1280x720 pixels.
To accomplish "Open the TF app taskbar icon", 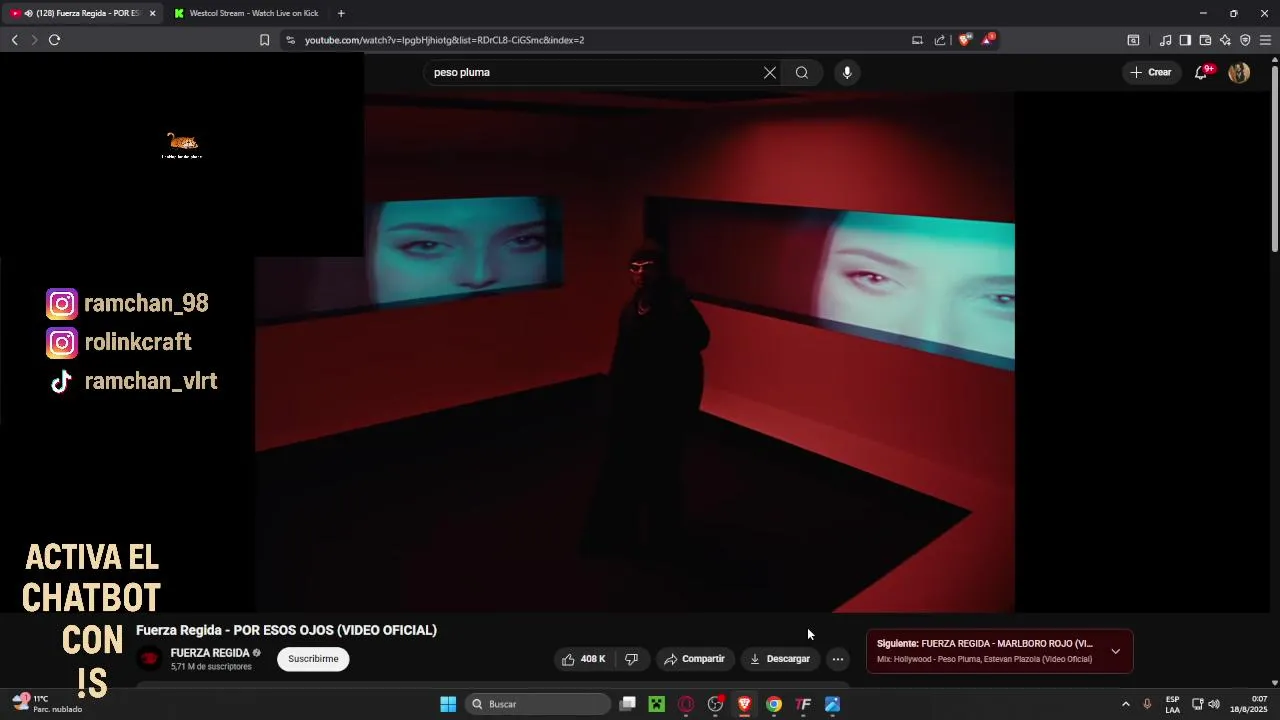I will coord(803,704).
